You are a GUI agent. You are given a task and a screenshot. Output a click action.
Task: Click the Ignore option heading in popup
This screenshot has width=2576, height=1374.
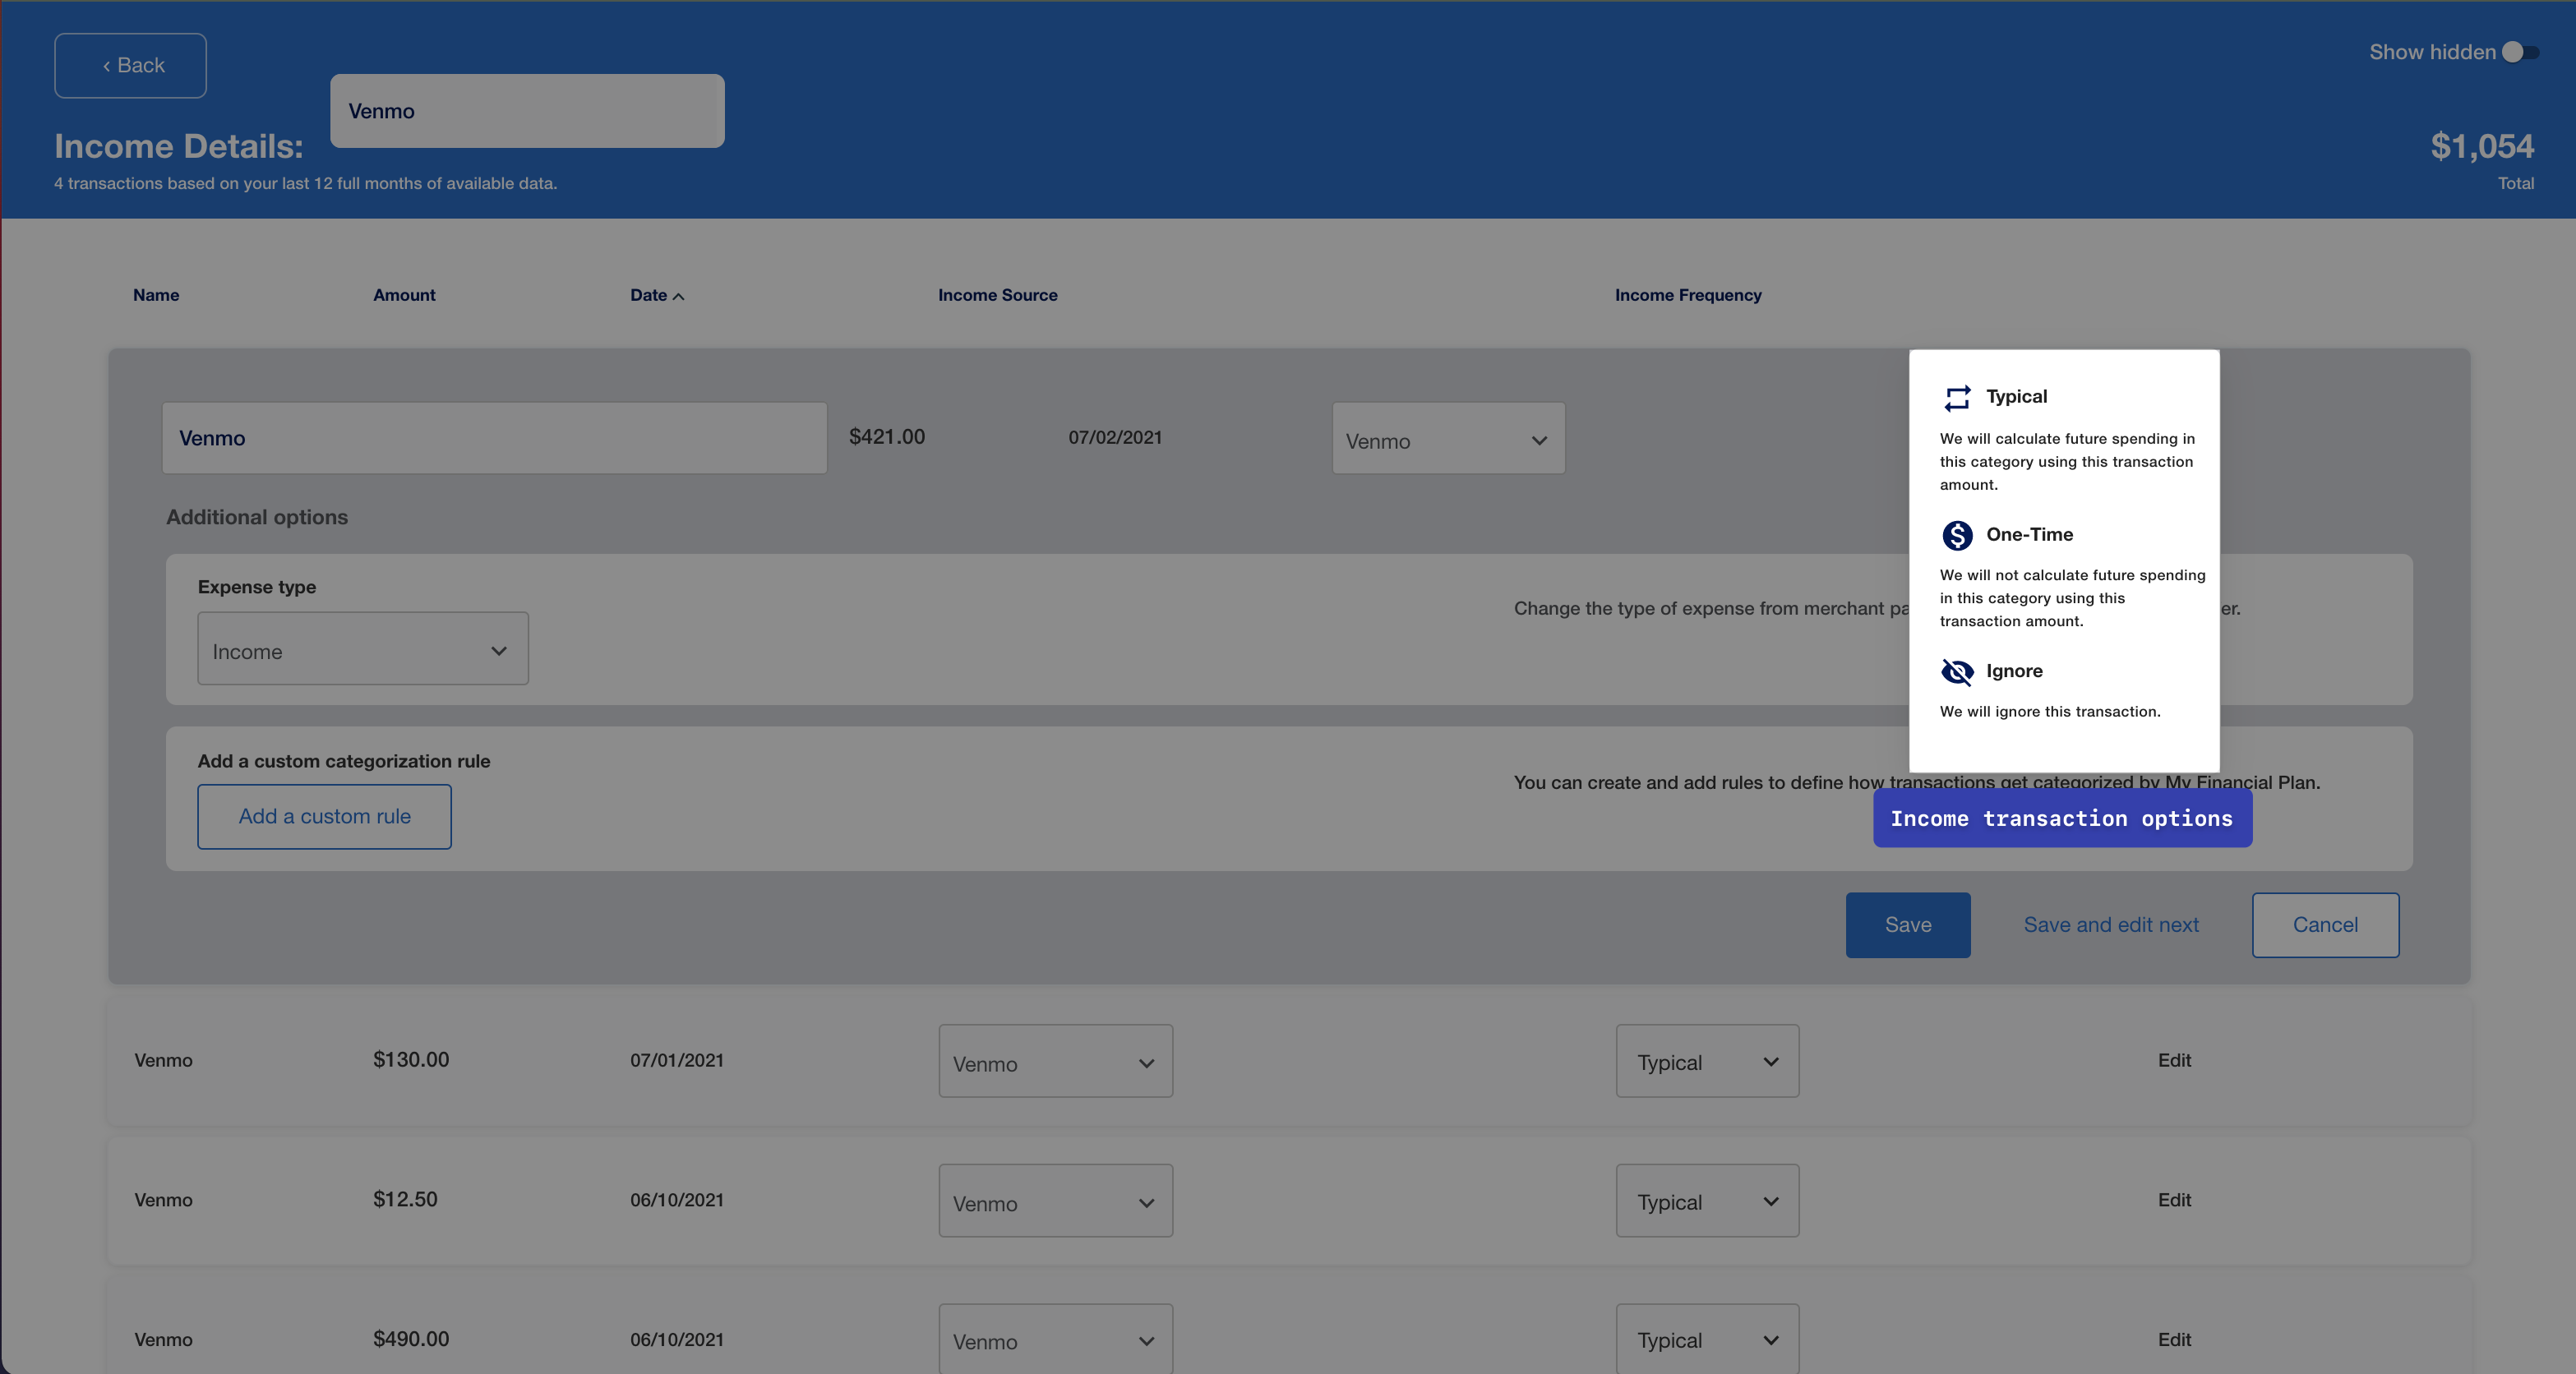pos(2014,671)
